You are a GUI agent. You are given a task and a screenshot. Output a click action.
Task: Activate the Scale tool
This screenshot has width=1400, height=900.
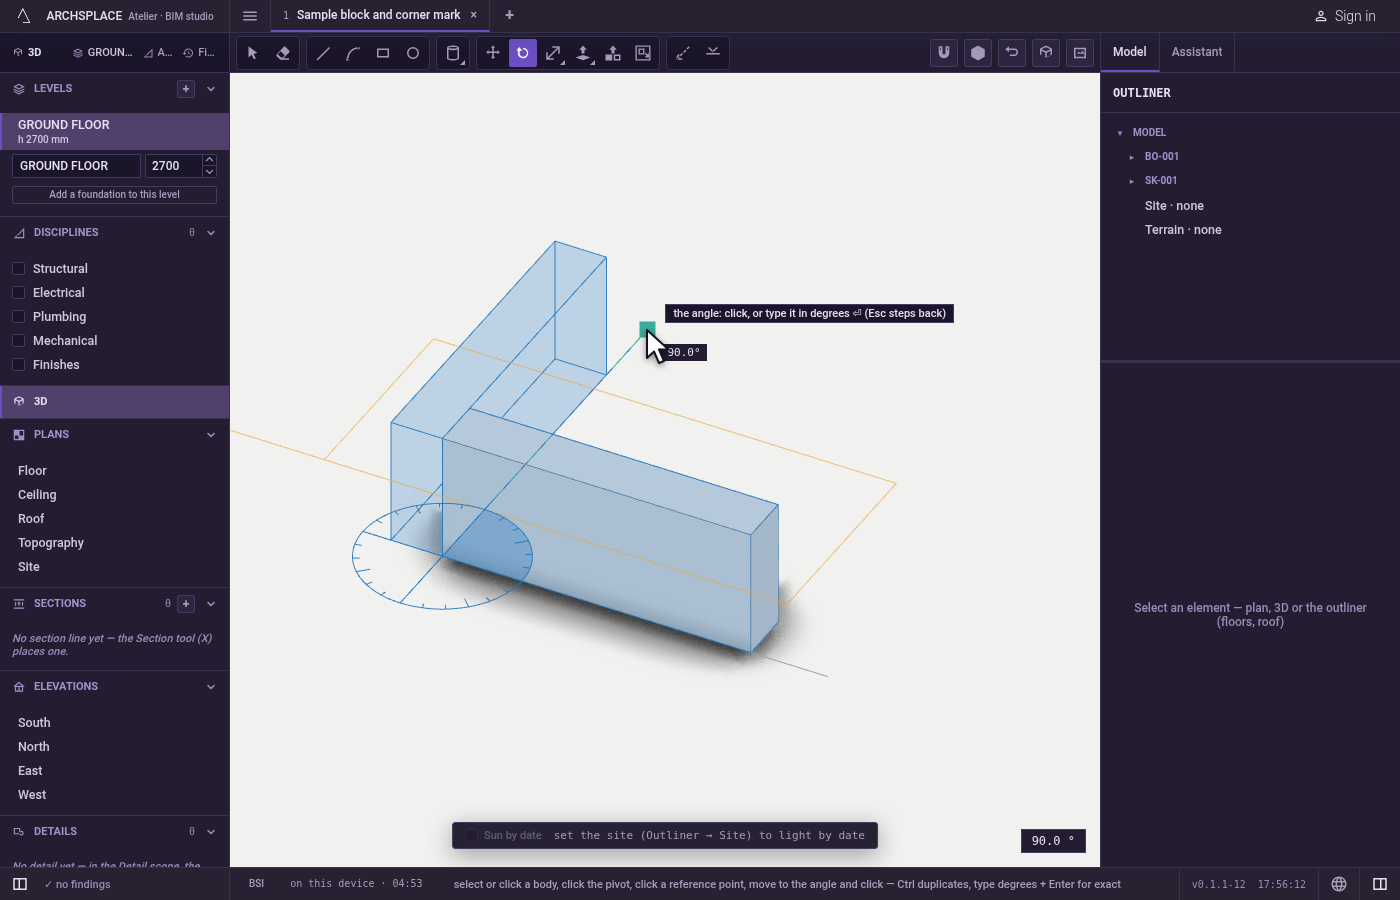[x=553, y=53]
